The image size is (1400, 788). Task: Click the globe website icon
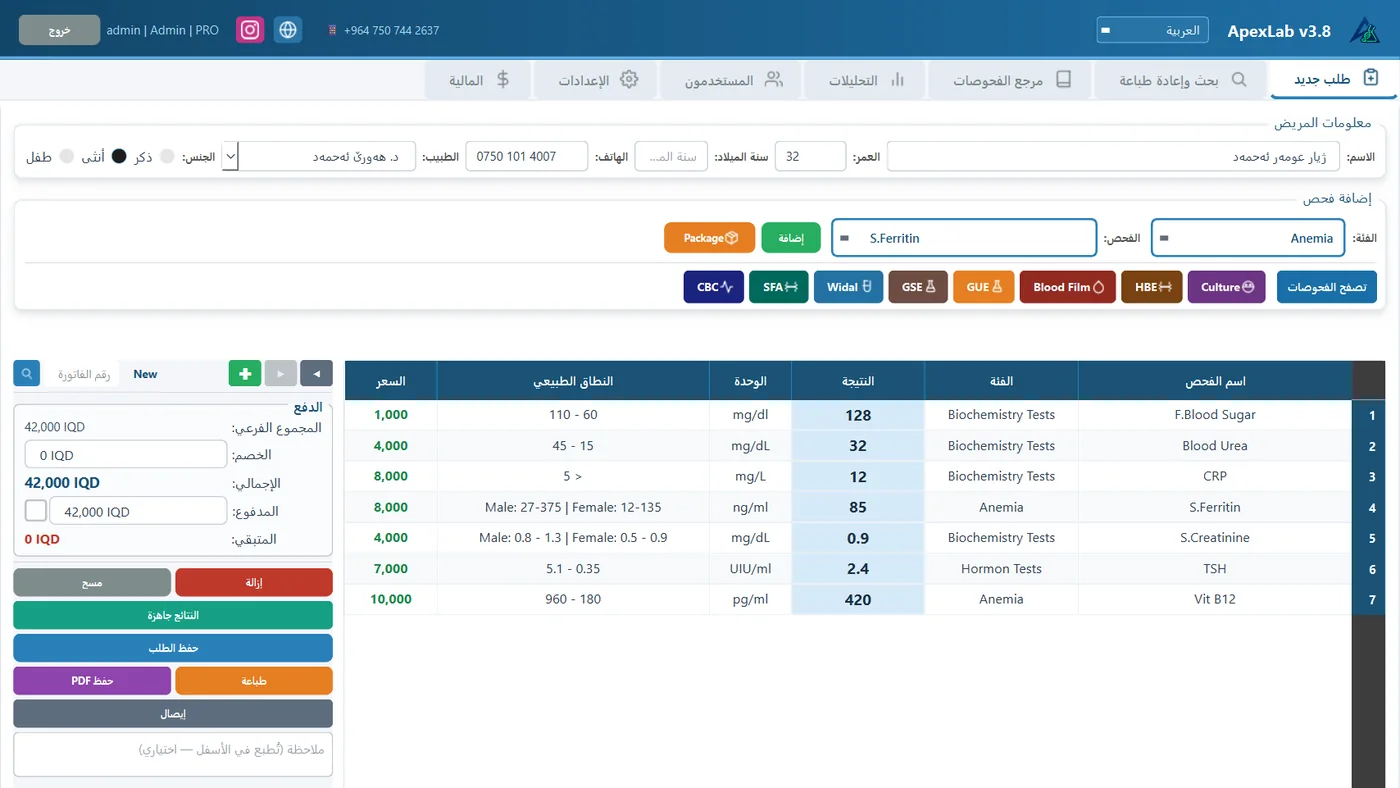tap(288, 30)
